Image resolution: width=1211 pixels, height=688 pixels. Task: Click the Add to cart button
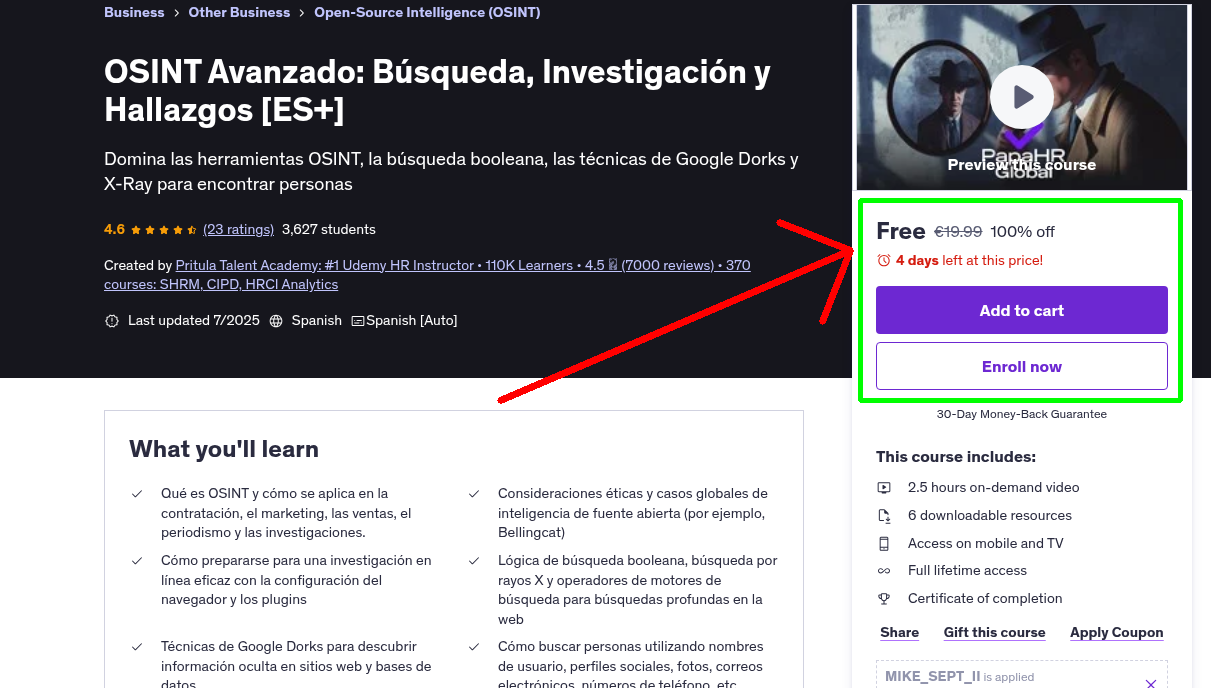[x=1021, y=310]
